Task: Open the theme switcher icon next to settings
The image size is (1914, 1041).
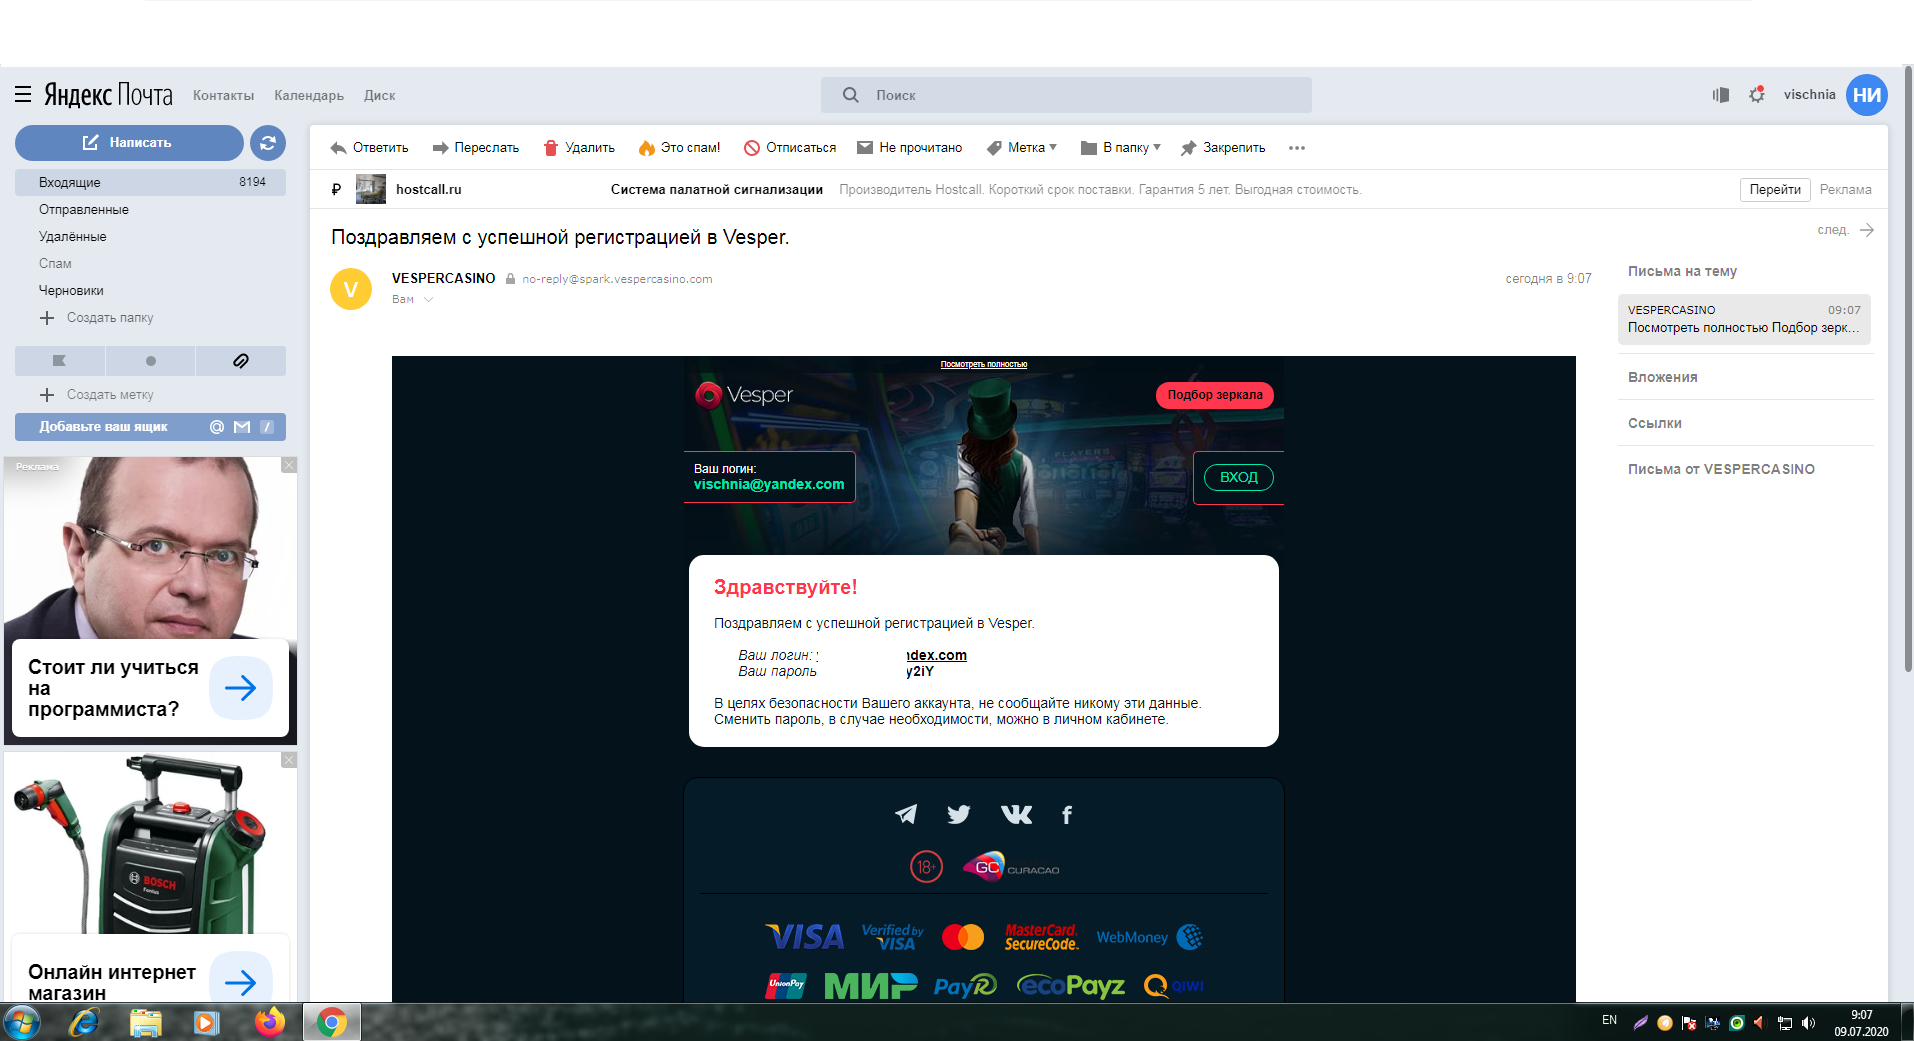Action: pos(1721,95)
